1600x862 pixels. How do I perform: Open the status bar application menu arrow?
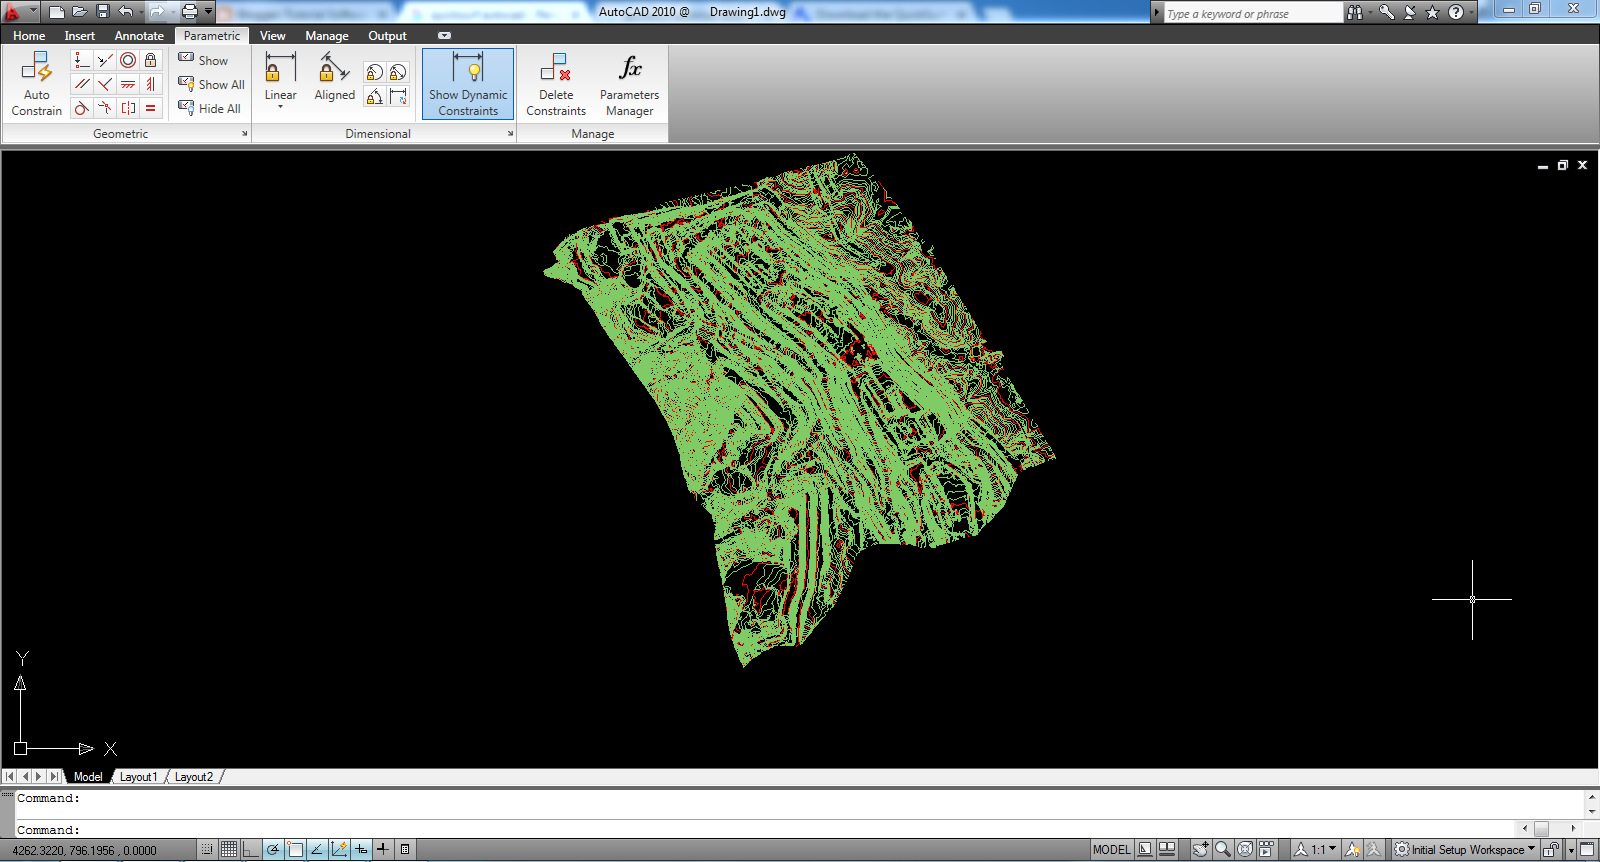[x=1571, y=850]
